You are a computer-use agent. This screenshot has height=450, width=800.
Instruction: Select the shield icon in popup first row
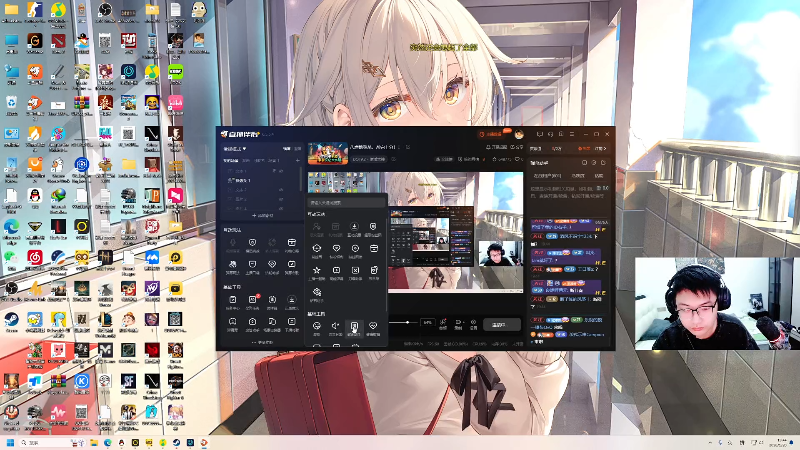pos(373,226)
